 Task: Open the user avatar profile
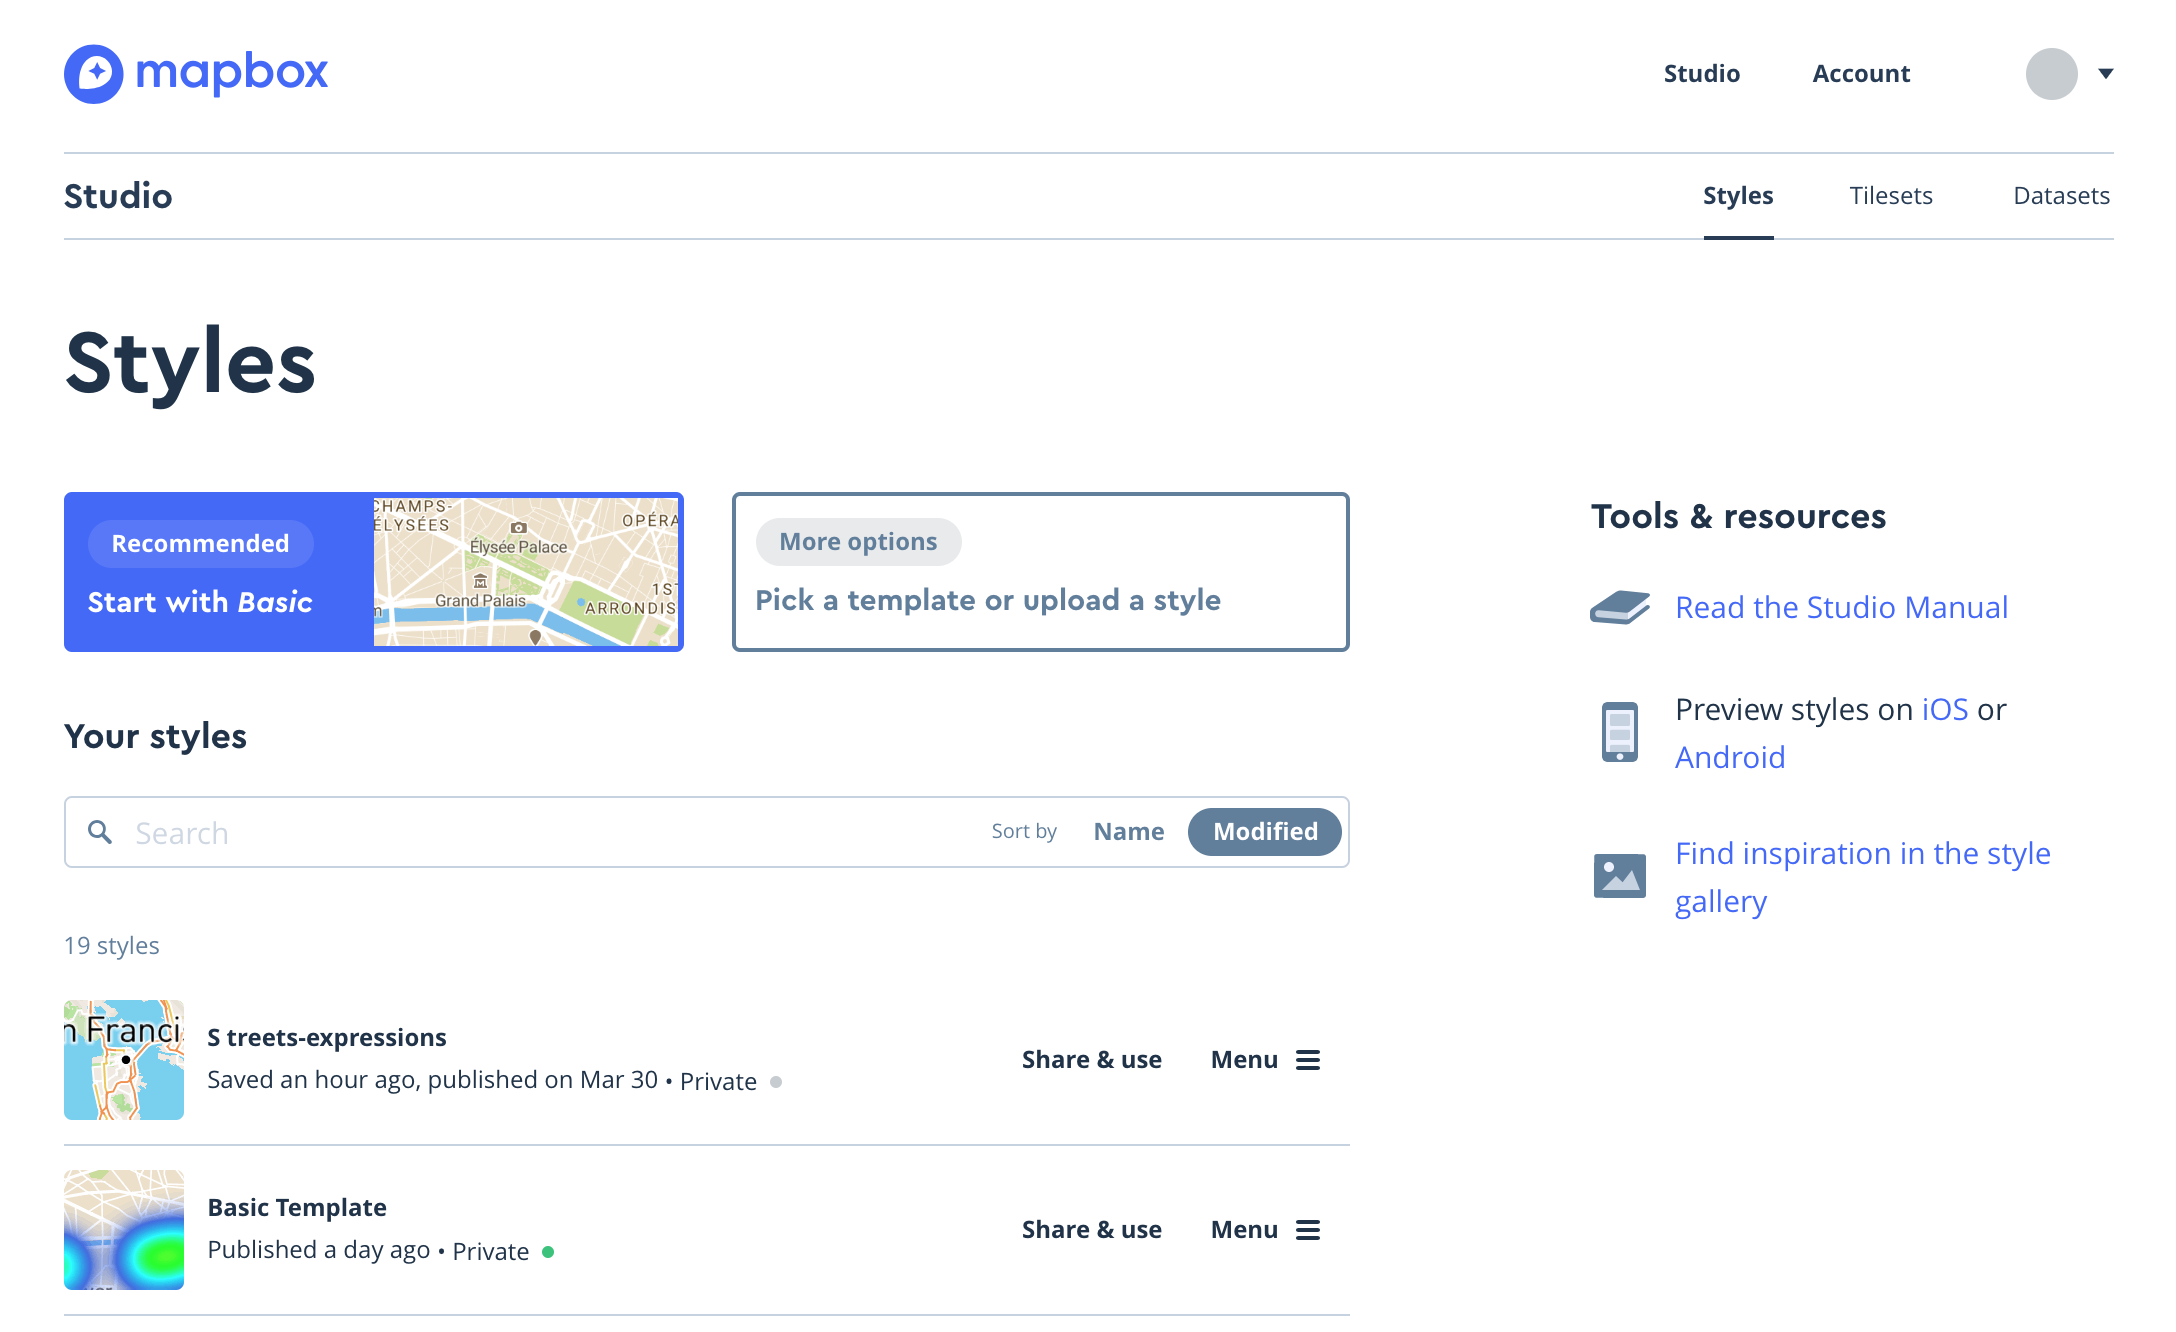coord(2051,74)
